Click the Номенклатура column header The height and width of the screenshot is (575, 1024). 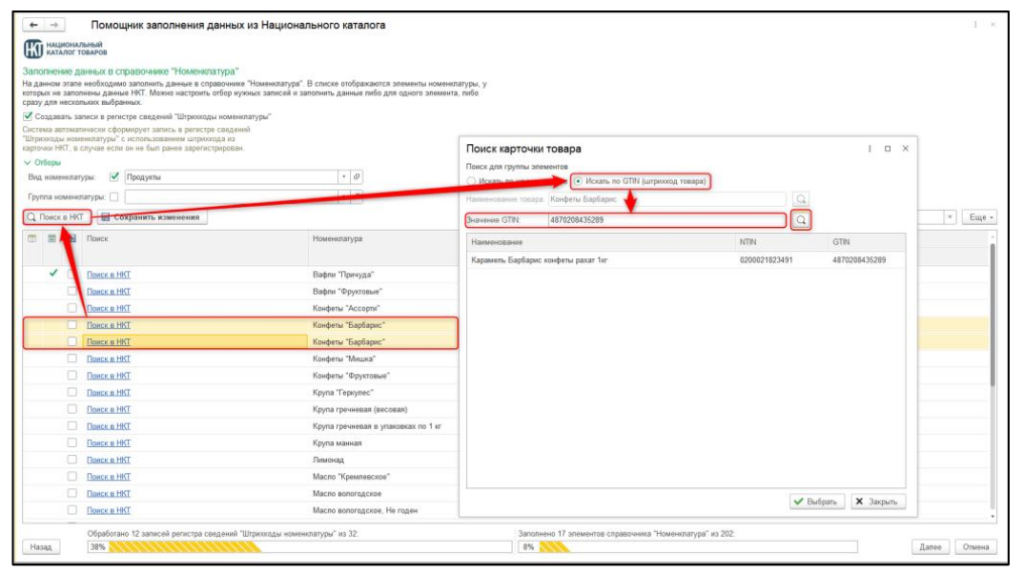[337, 240]
